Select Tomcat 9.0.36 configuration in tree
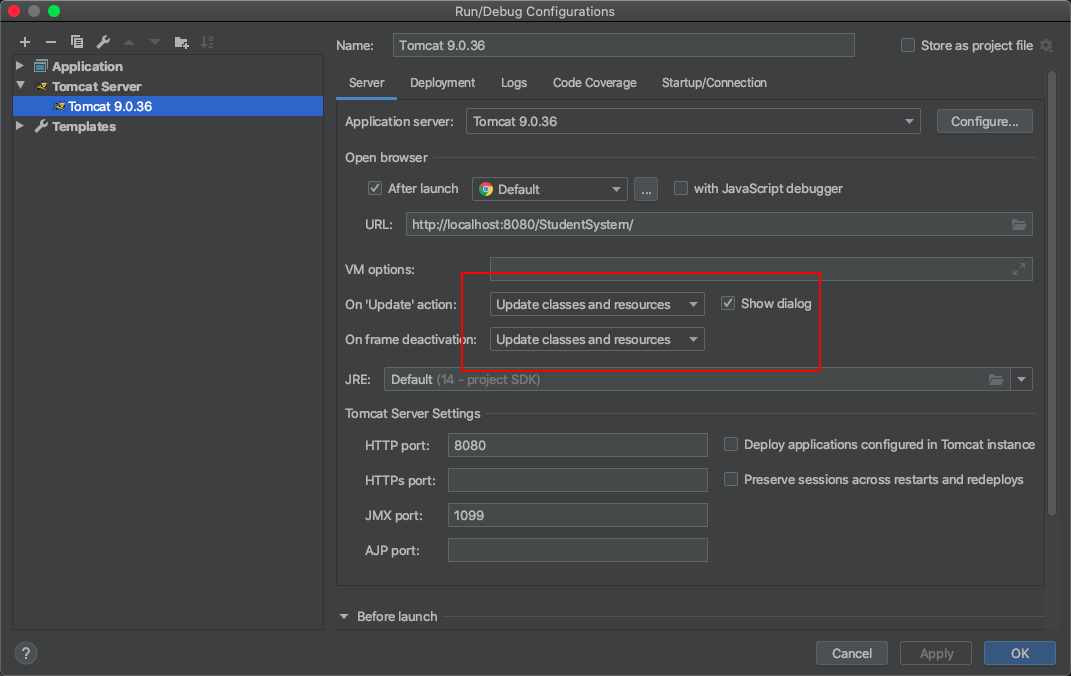The height and width of the screenshot is (676, 1071). [168, 106]
